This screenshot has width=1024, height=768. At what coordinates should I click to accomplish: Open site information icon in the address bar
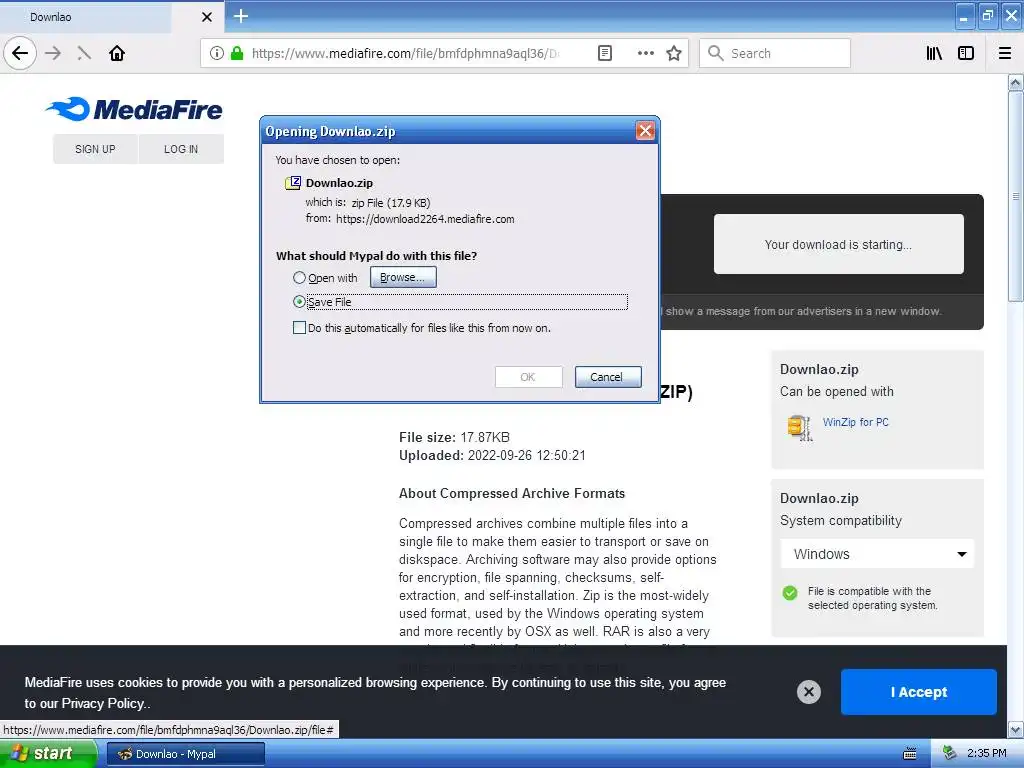coord(217,53)
